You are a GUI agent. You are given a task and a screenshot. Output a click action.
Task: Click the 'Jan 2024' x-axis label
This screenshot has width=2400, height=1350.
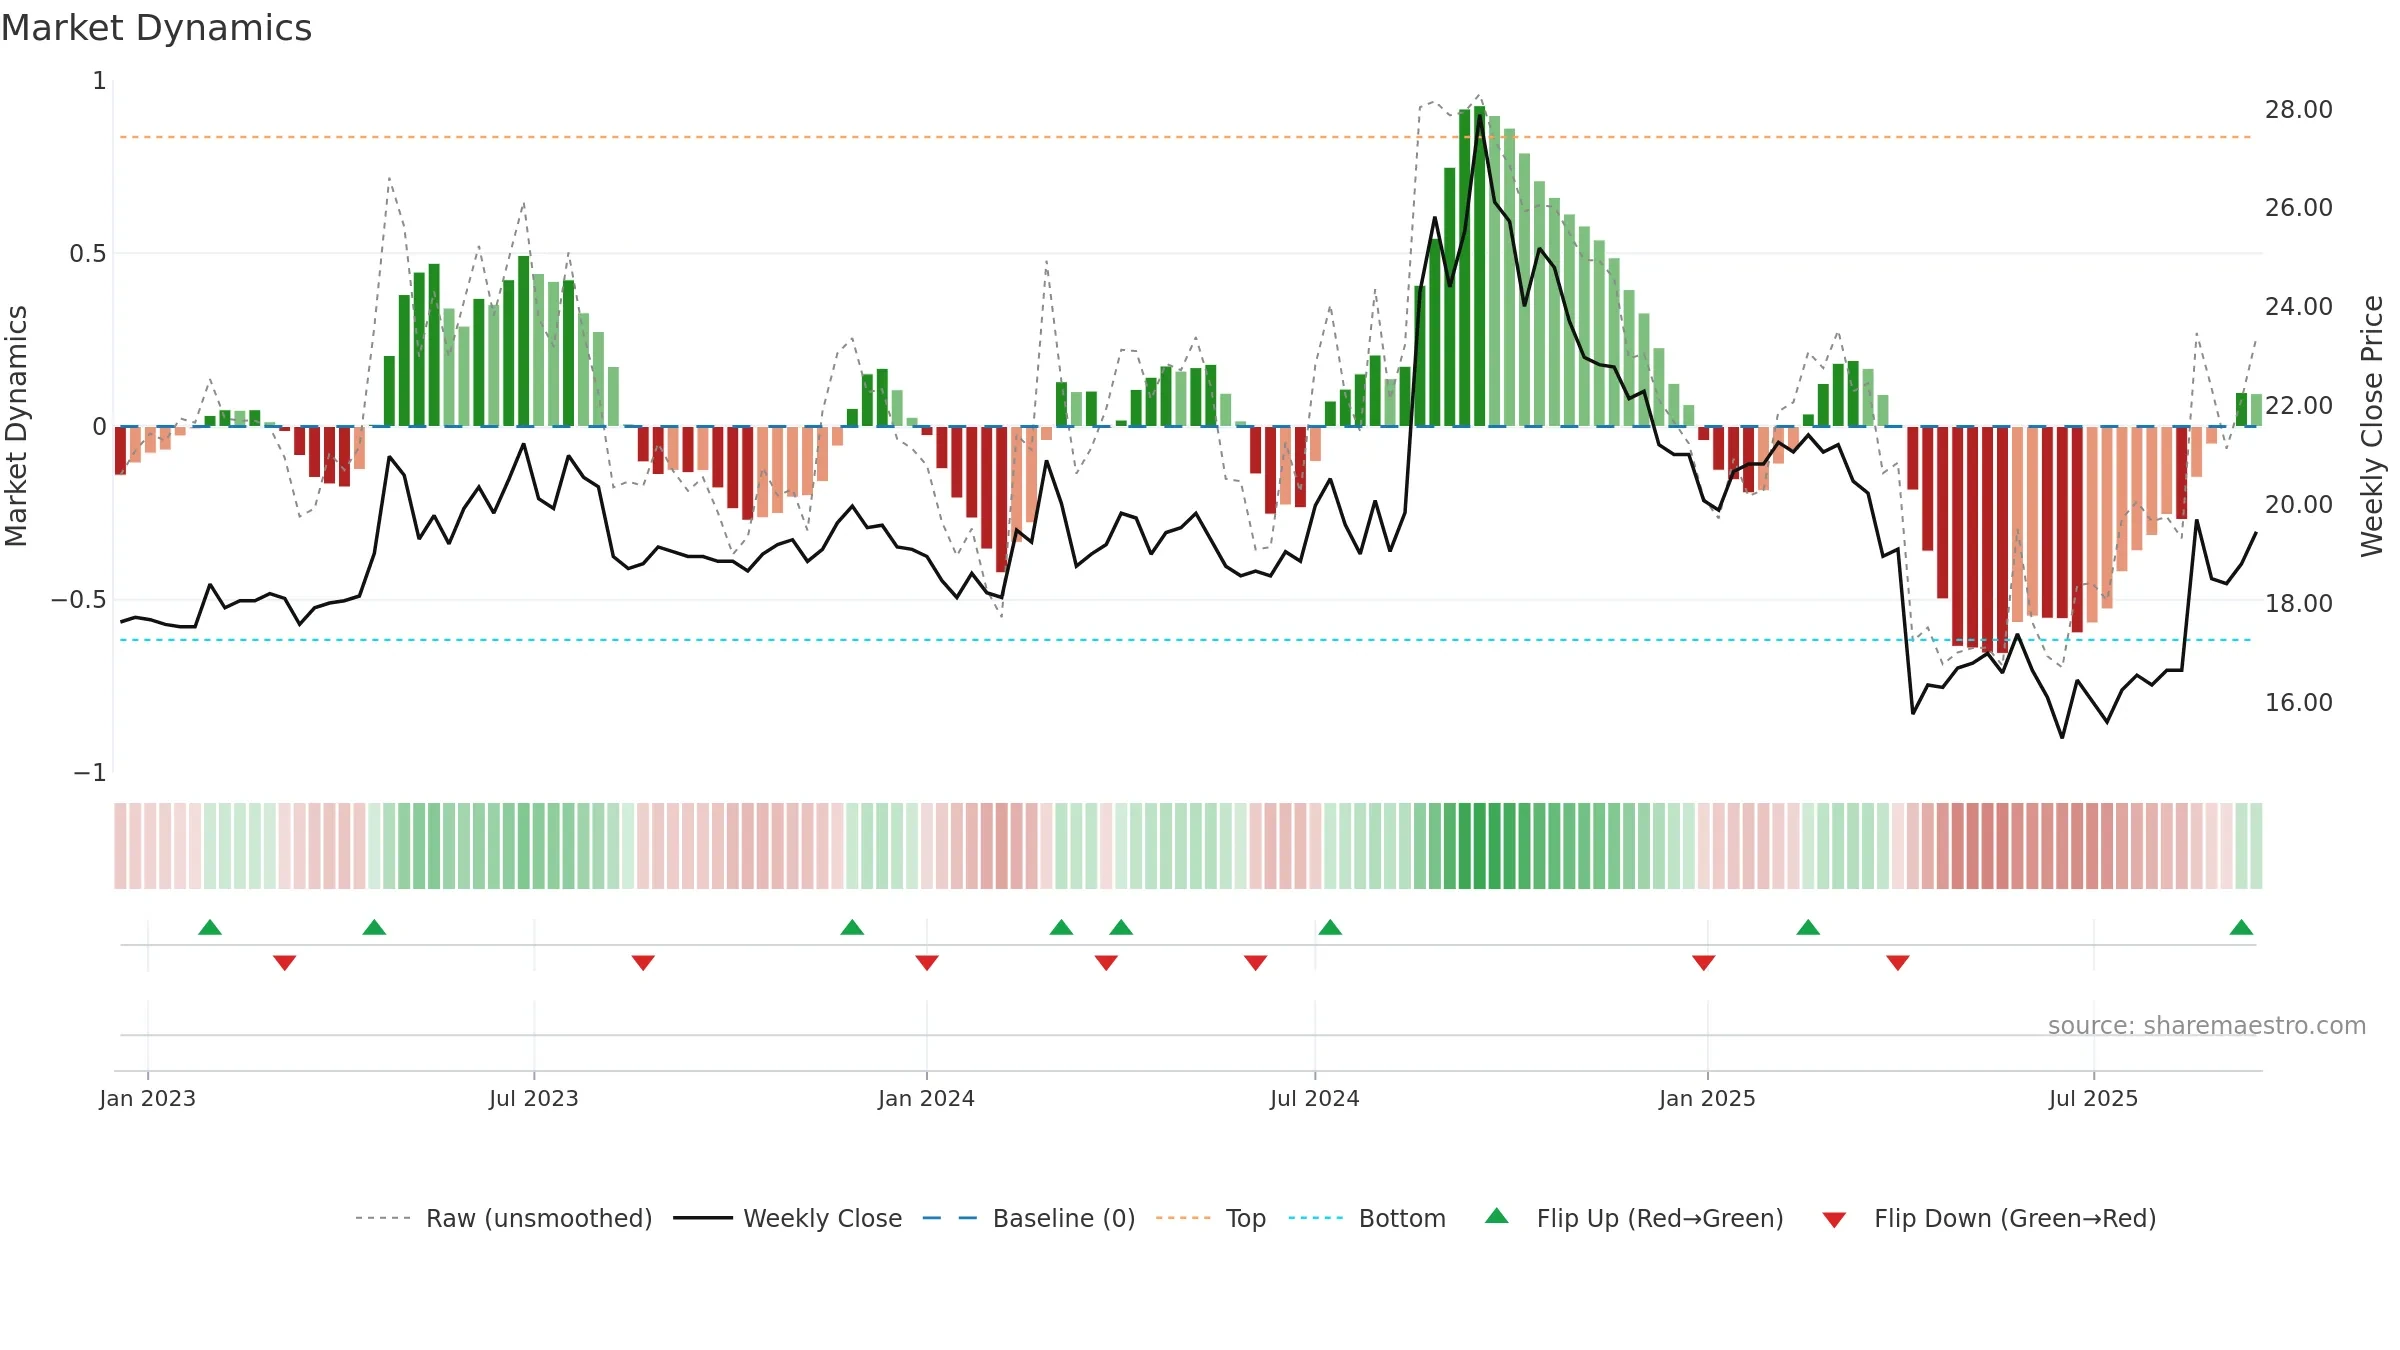[x=927, y=1098]
